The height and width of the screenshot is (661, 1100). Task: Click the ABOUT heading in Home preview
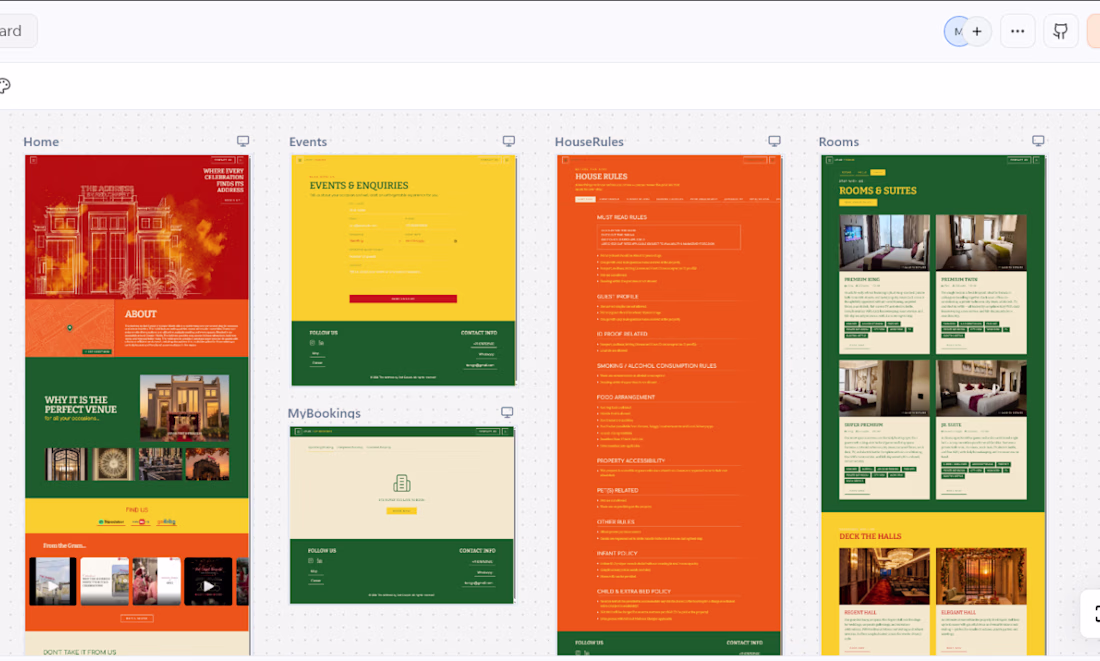pyautogui.click(x=141, y=314)
